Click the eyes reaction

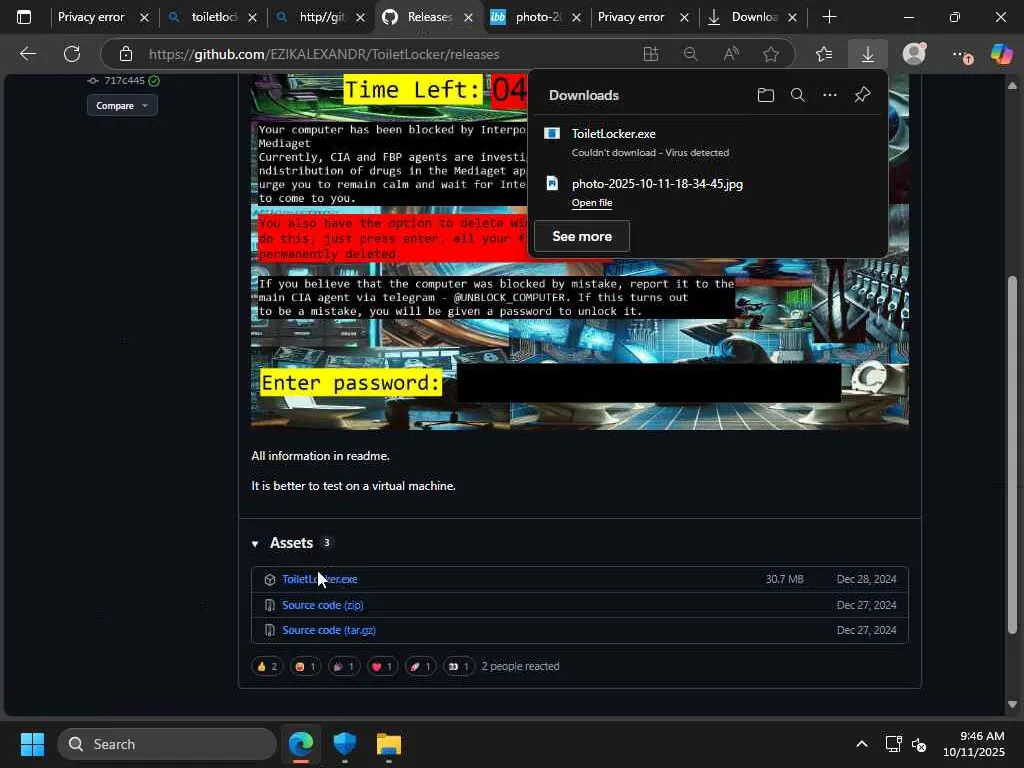pos(458,666)
